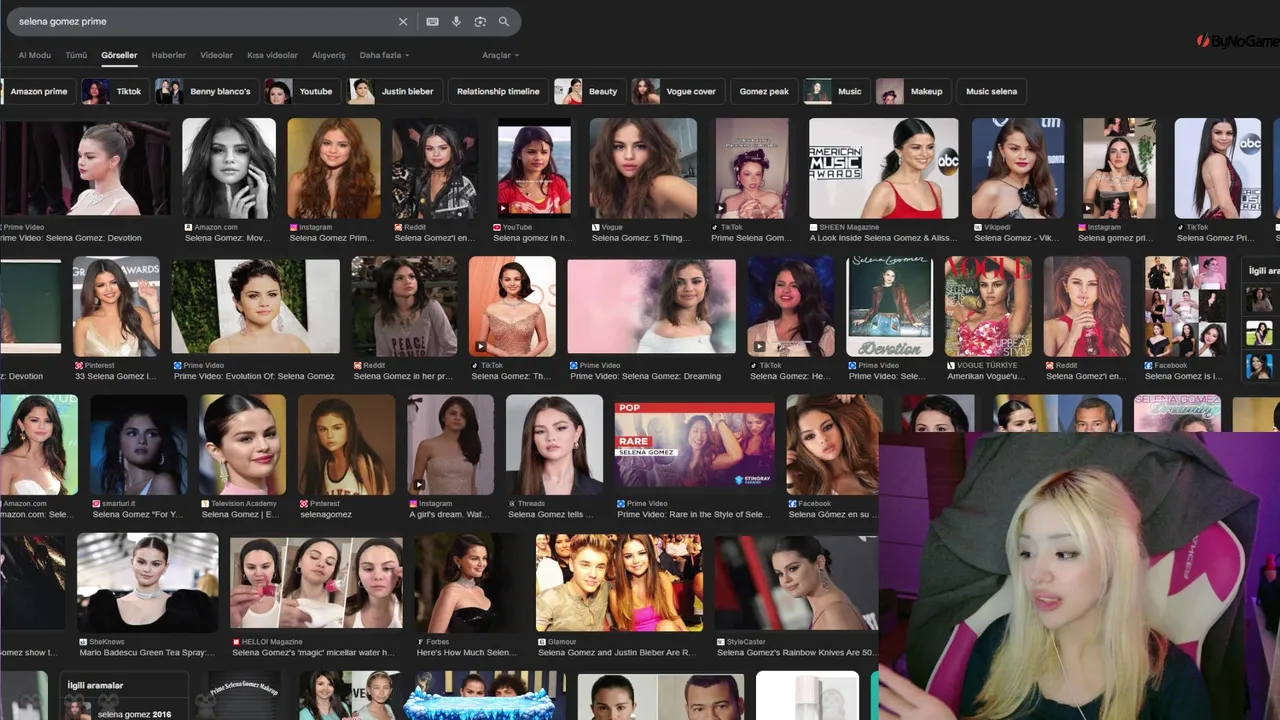Open the HELLO! Magazine micellar water image
Screen dimensions: 1280x720
tap(316, 582)
